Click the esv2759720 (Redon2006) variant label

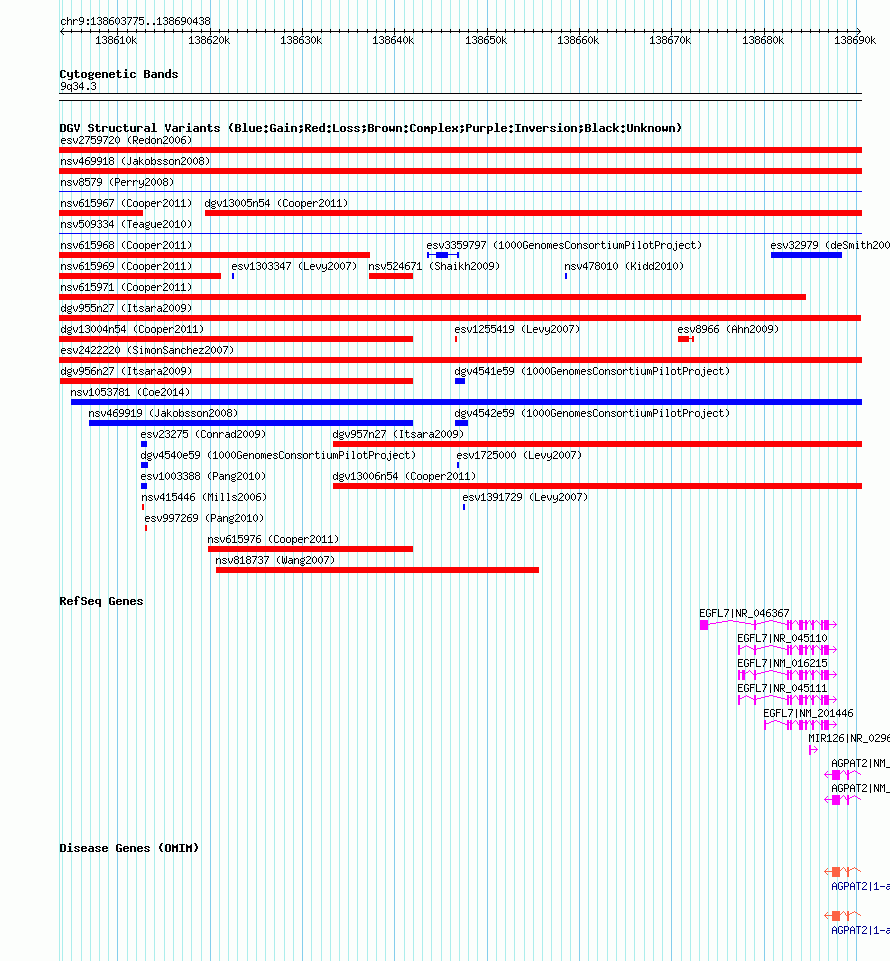pyautogui.click(x=126, y=140)
